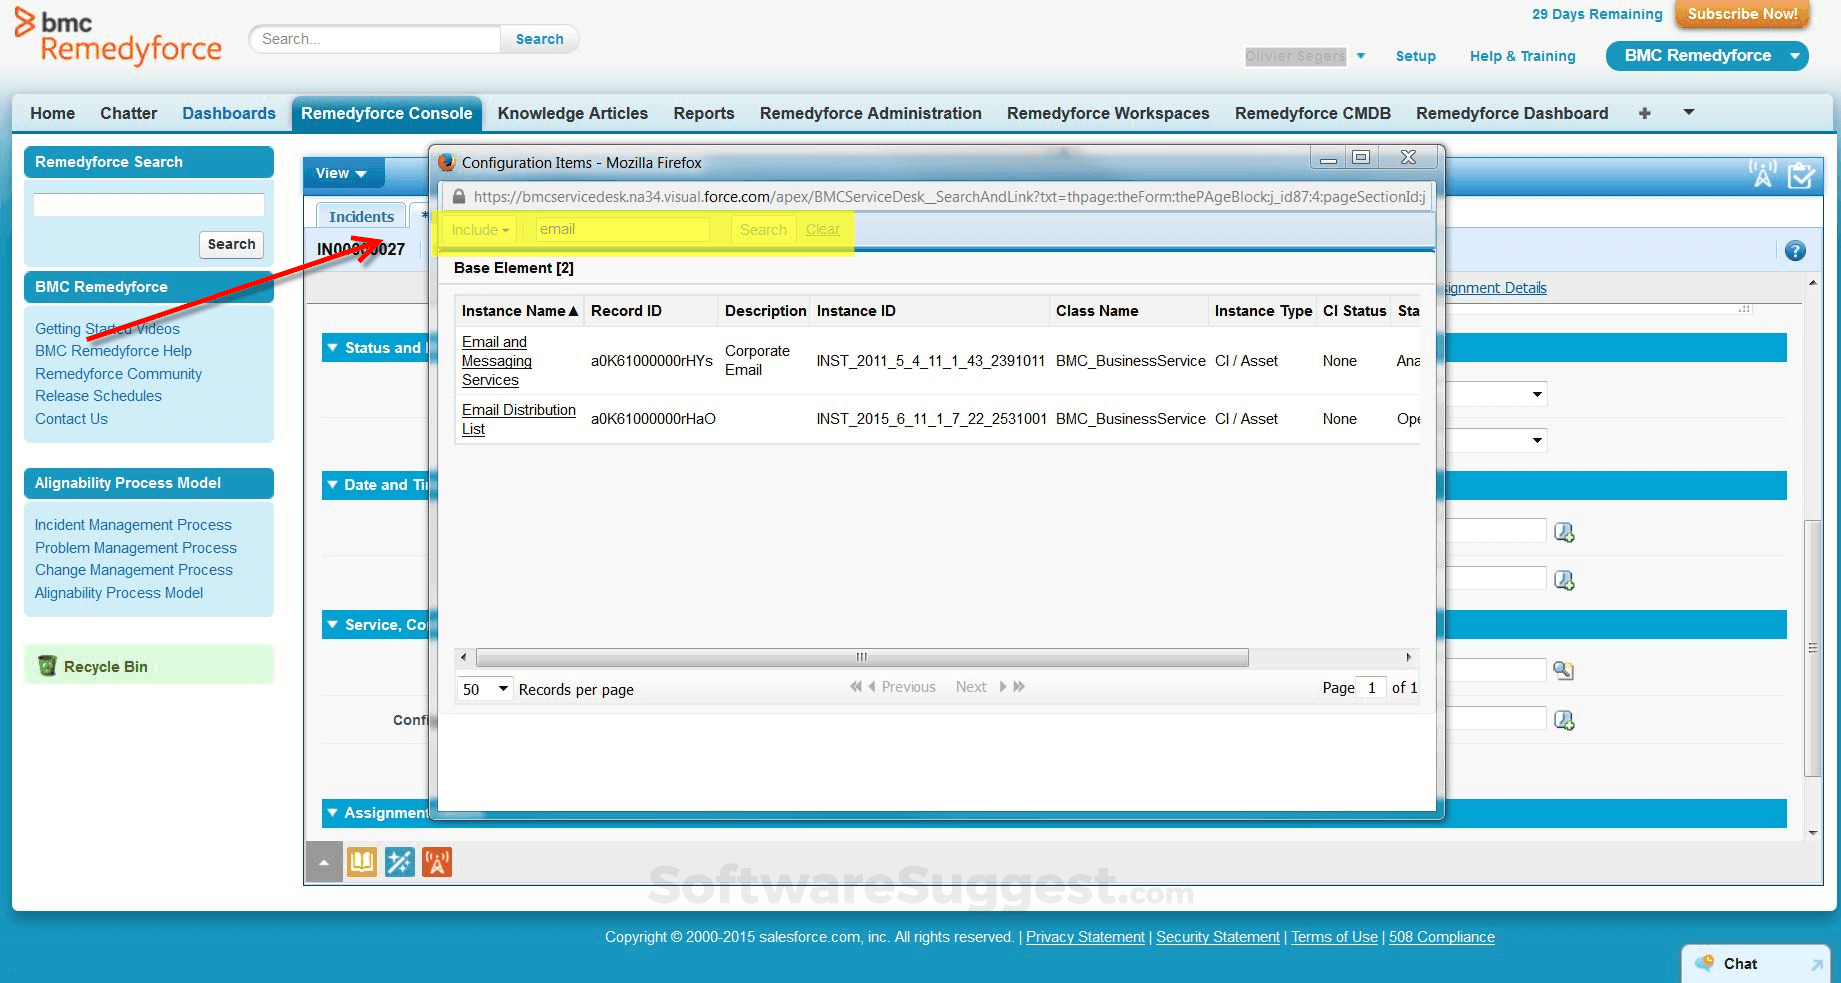1841x983 pixels.
Task: Open the Recycle Bin
Action: 105,667
